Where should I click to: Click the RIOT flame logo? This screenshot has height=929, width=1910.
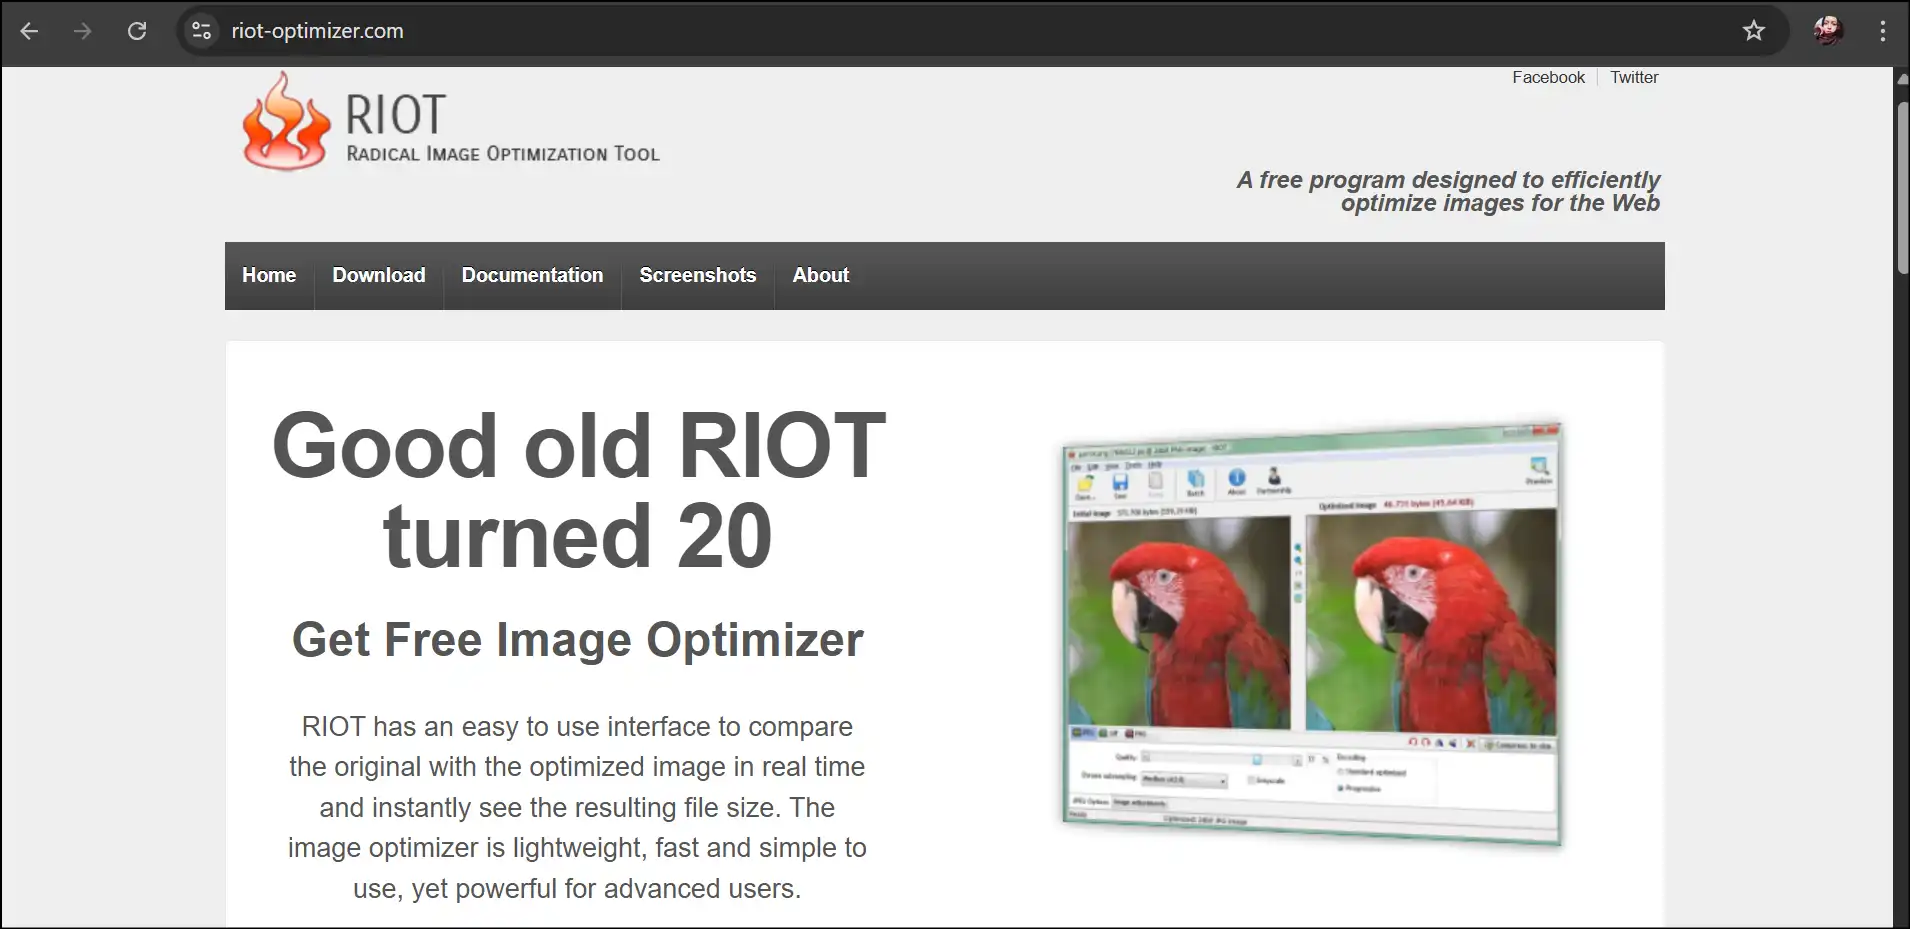coord(285,121)
